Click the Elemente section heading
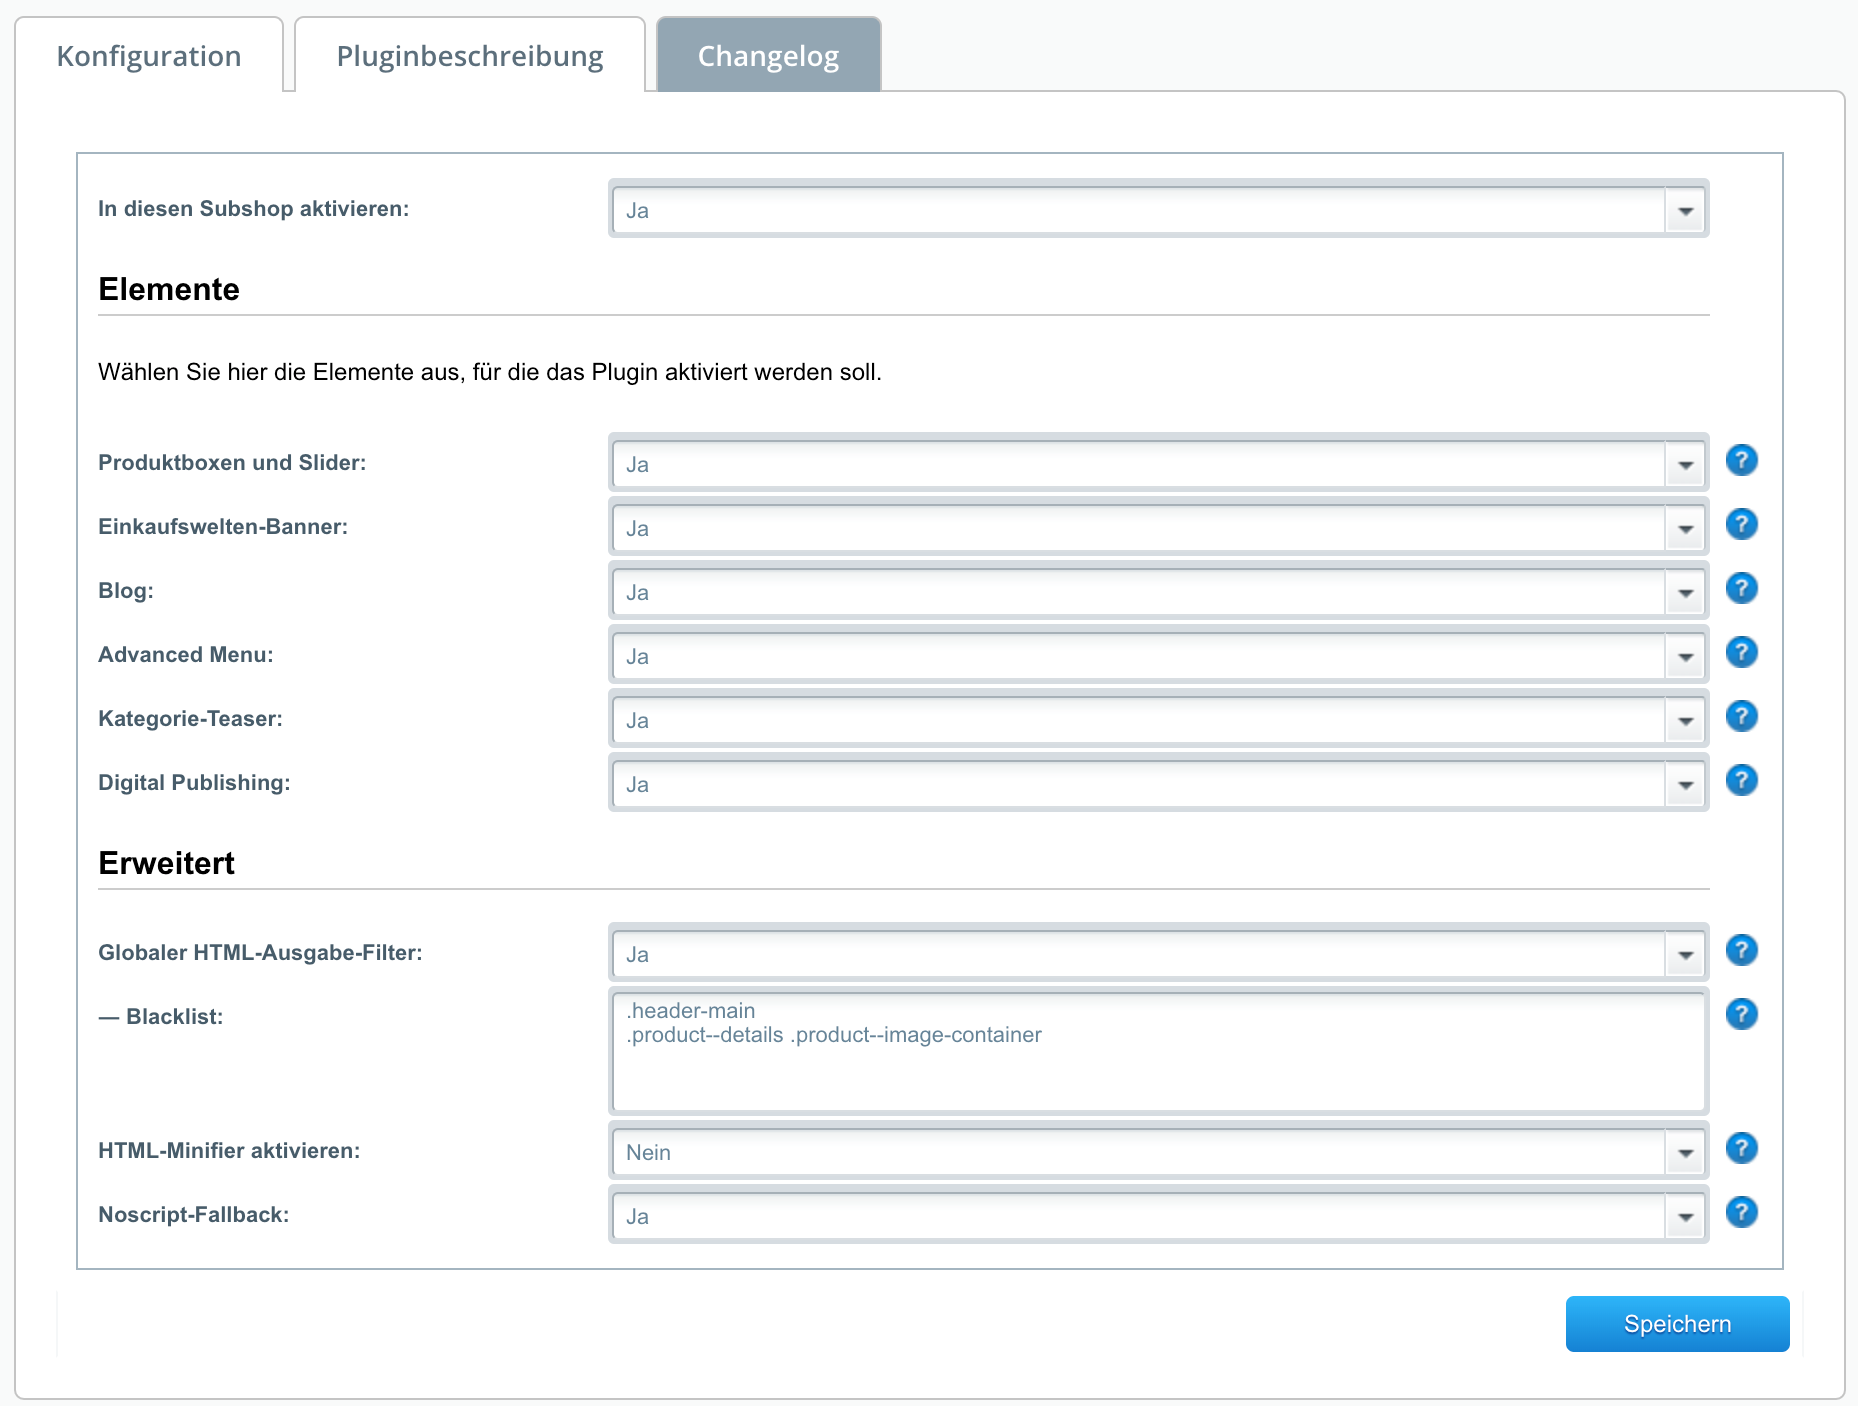1858x1406 pixels. [169, 289]
